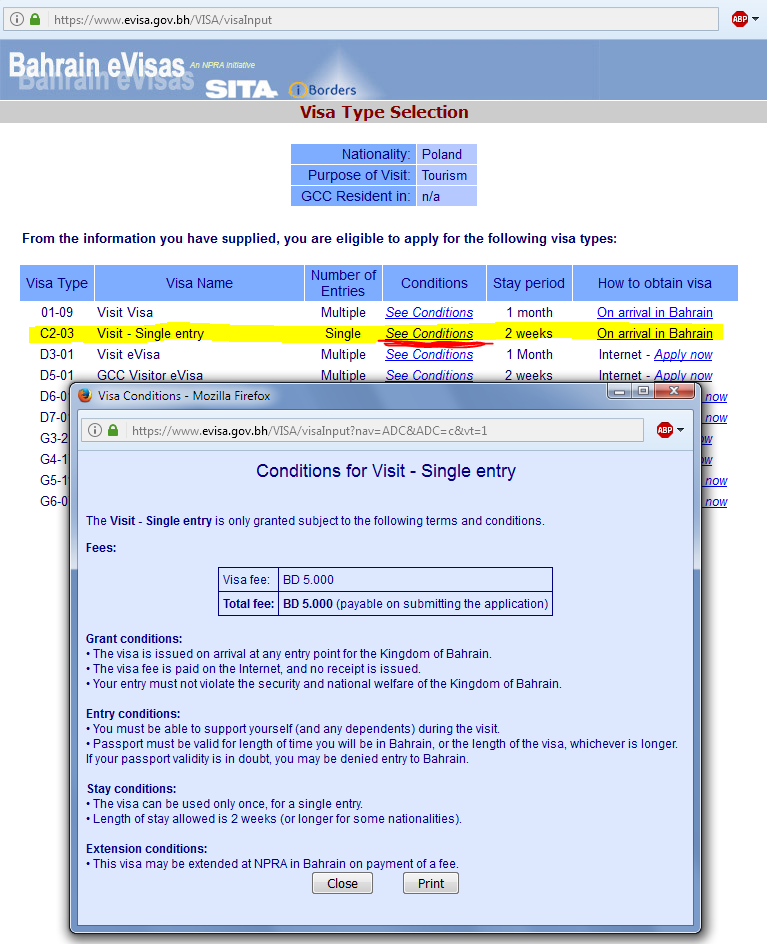This screenshot has width=767, height=944.
Task: Click the visa type code D5-01
Action: (57, 375)
